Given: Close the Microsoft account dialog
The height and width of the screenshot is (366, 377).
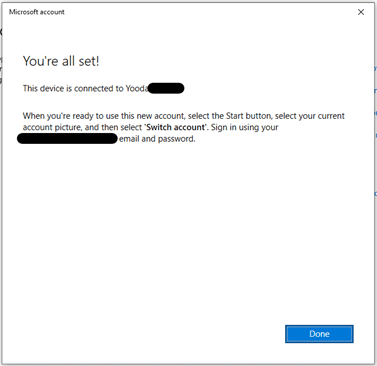Looking at the screenshot, I should [x=361, y=12].
